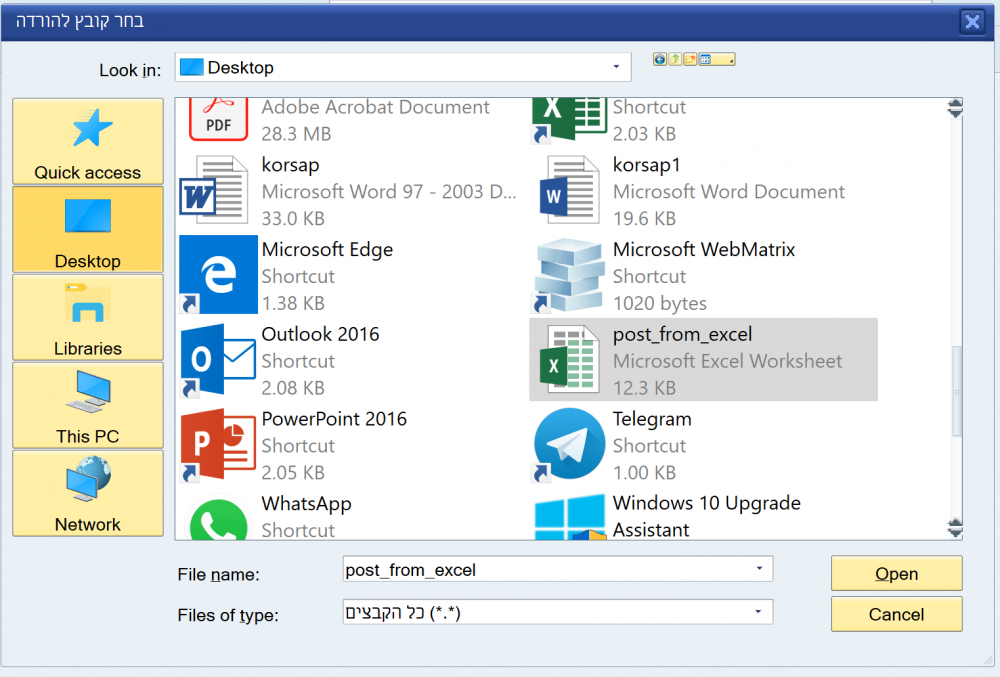Select the WhatsApp shortcut icon
1000x677 pixels.
(x=218, y=518)
